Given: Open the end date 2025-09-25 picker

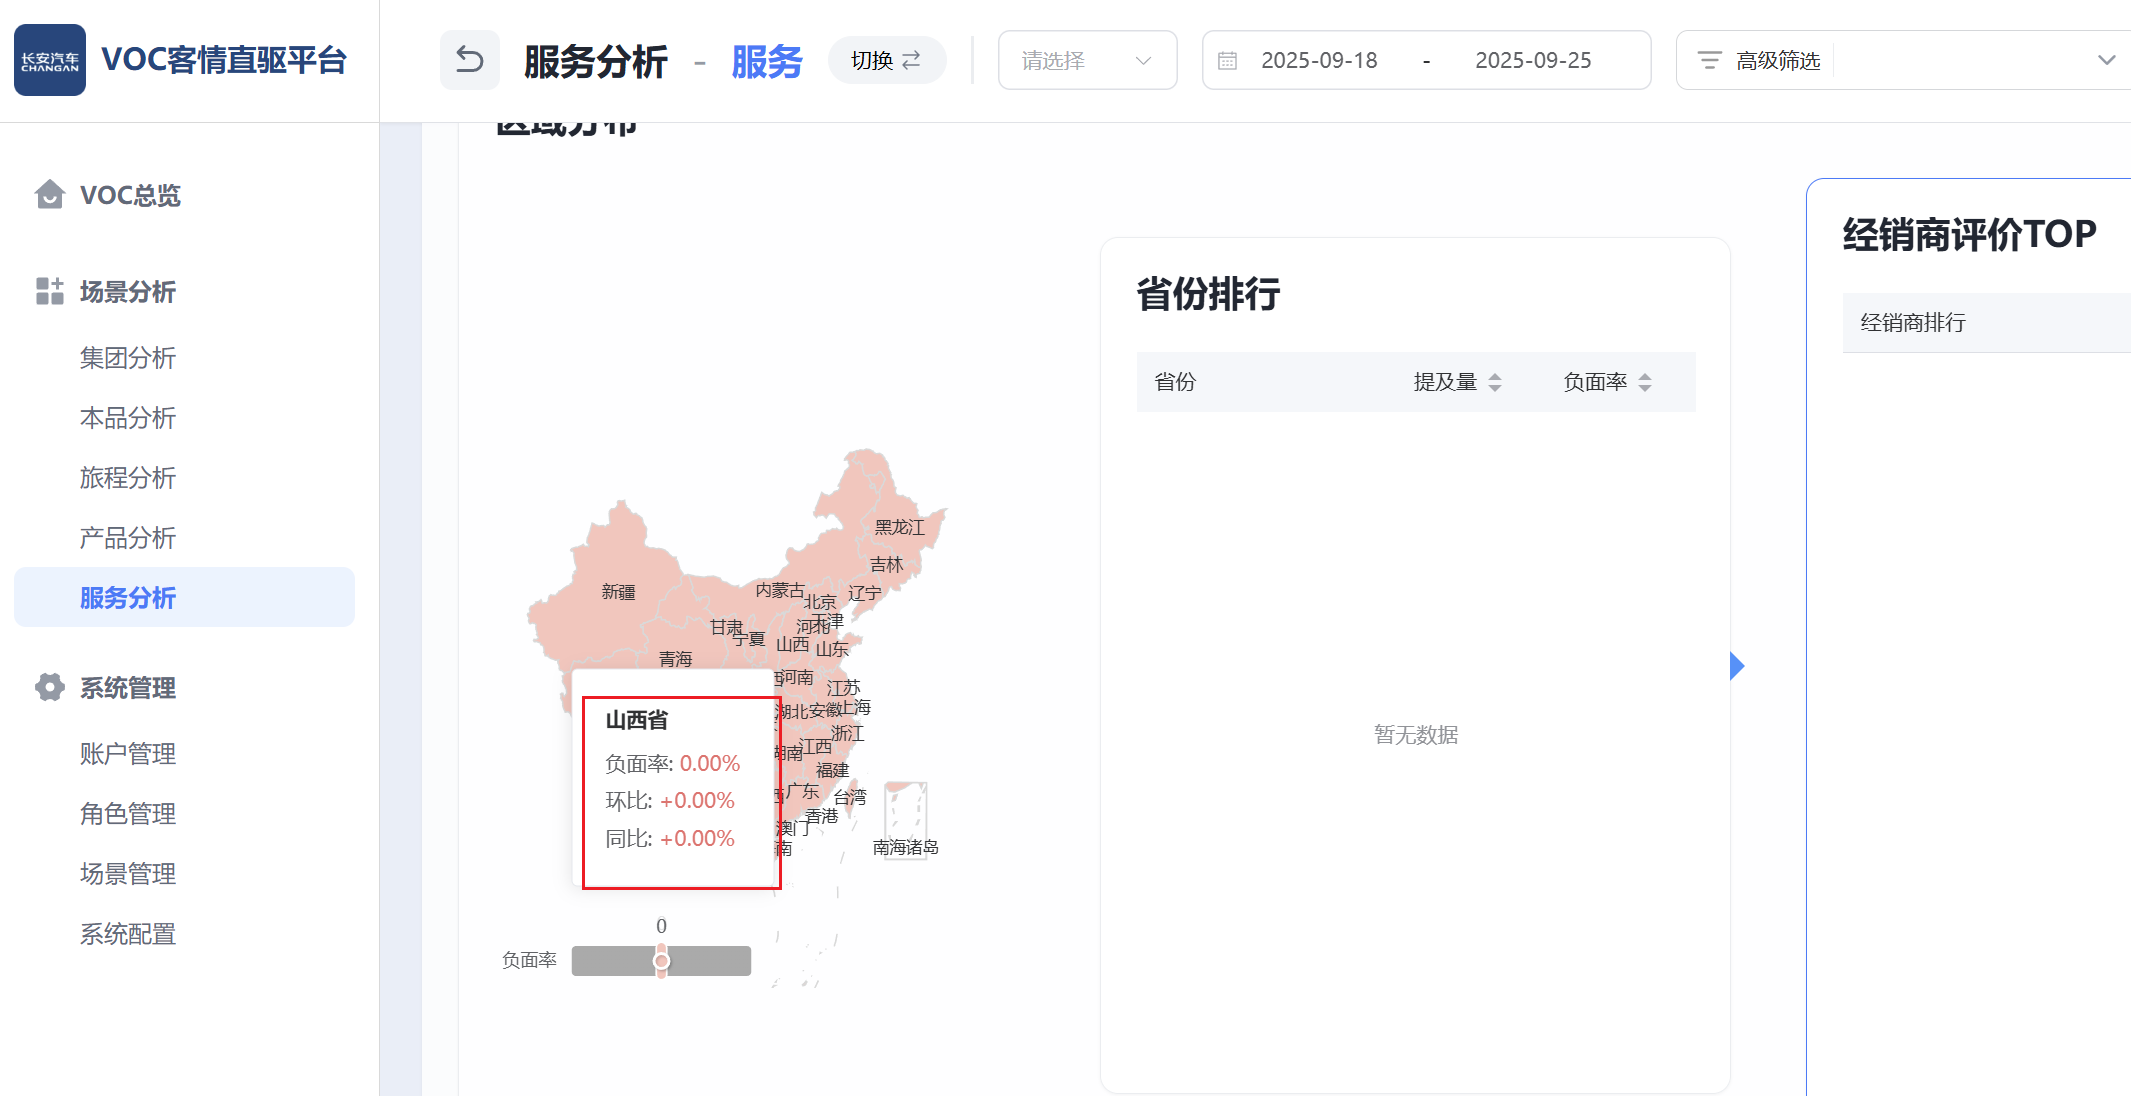Looking at the screenshot, I should click(1532, 61).
